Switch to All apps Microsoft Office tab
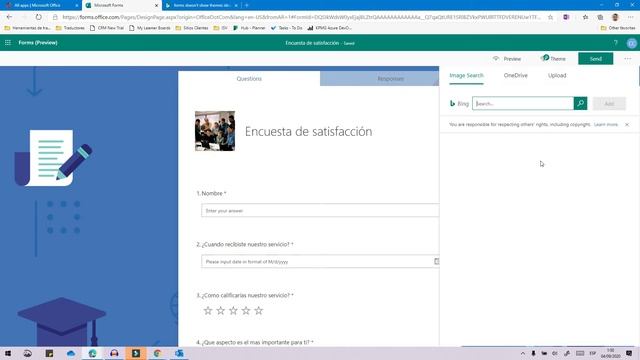The height and width of the screenshot is (360, 640). pyautogui.click(x=40, y=5)
